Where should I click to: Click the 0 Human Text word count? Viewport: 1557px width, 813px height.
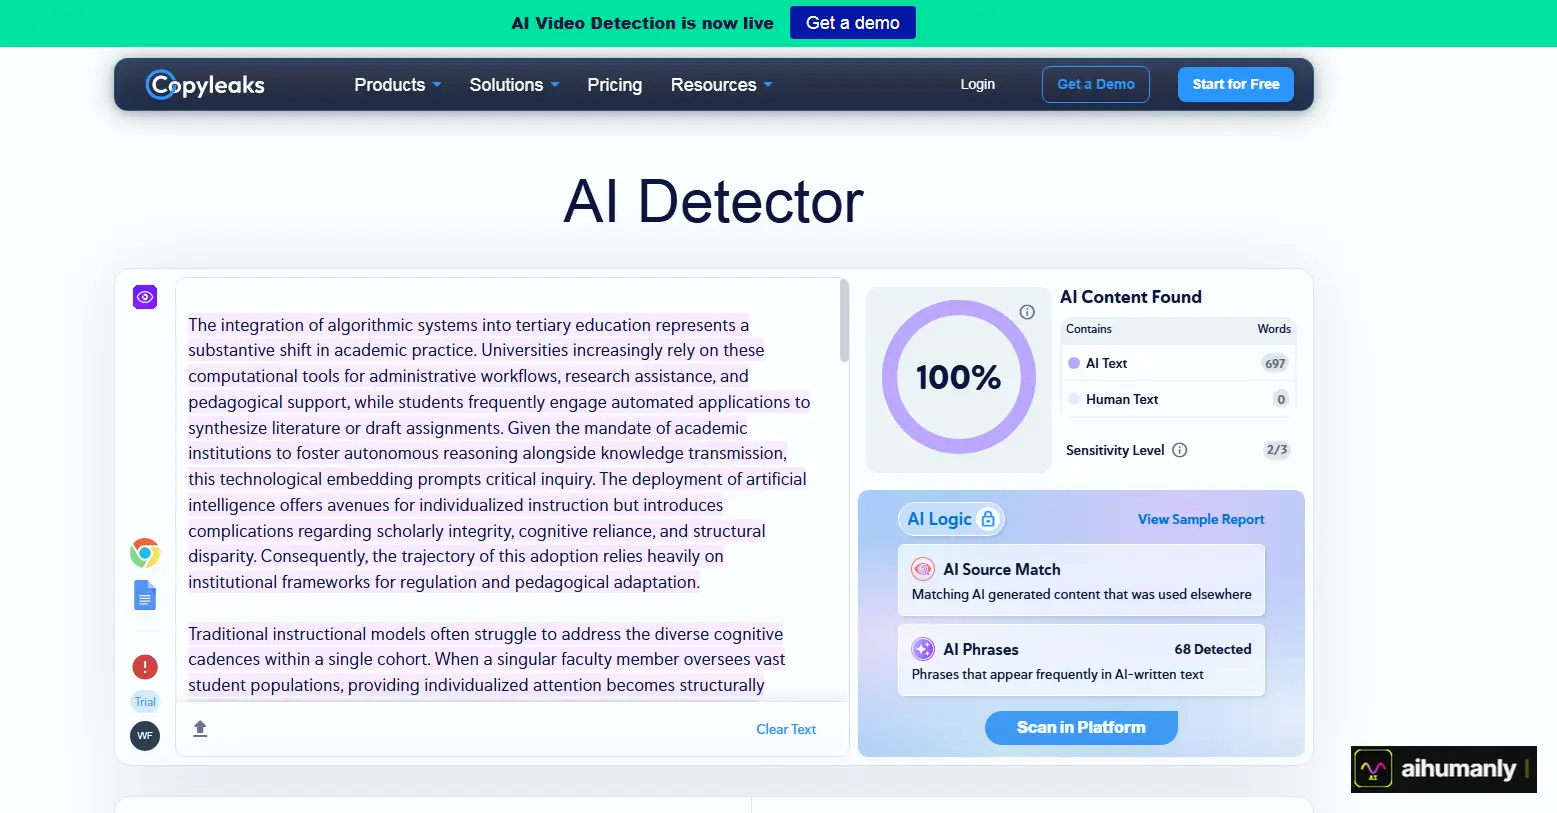pos(1281,399)
